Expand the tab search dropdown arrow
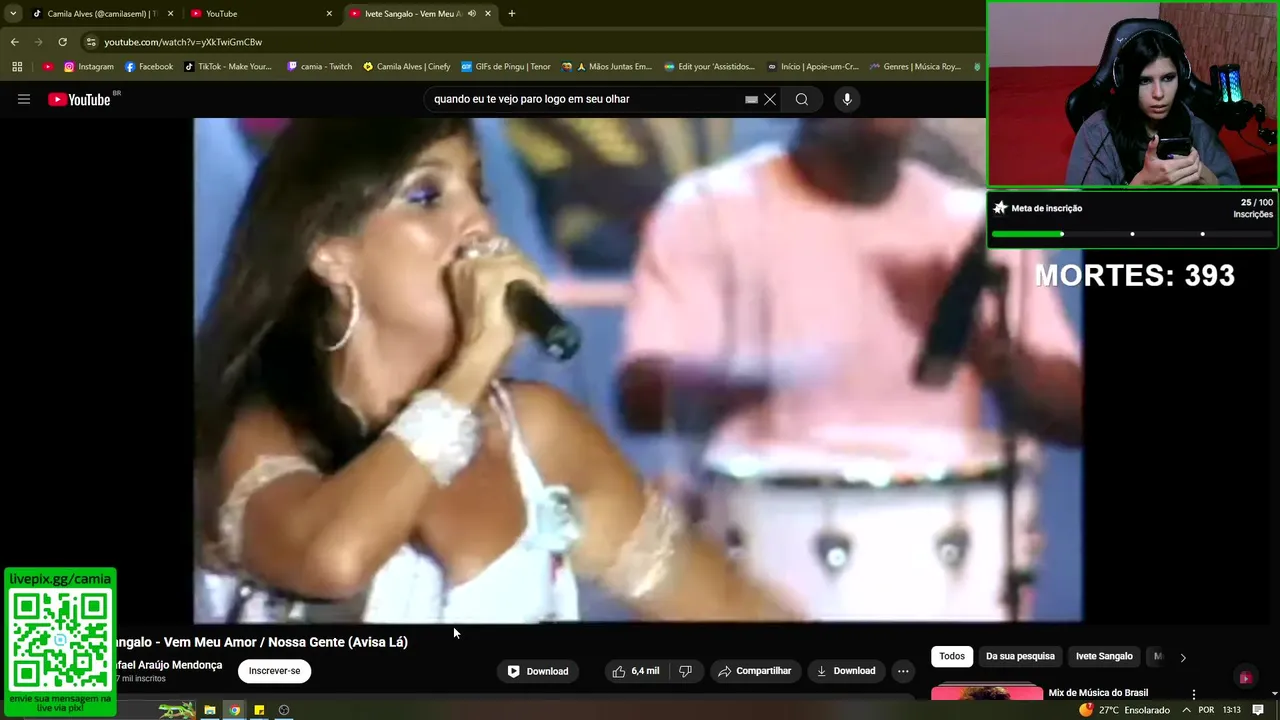The height and width of the screenshot is (720, 1280). (13, 14)
